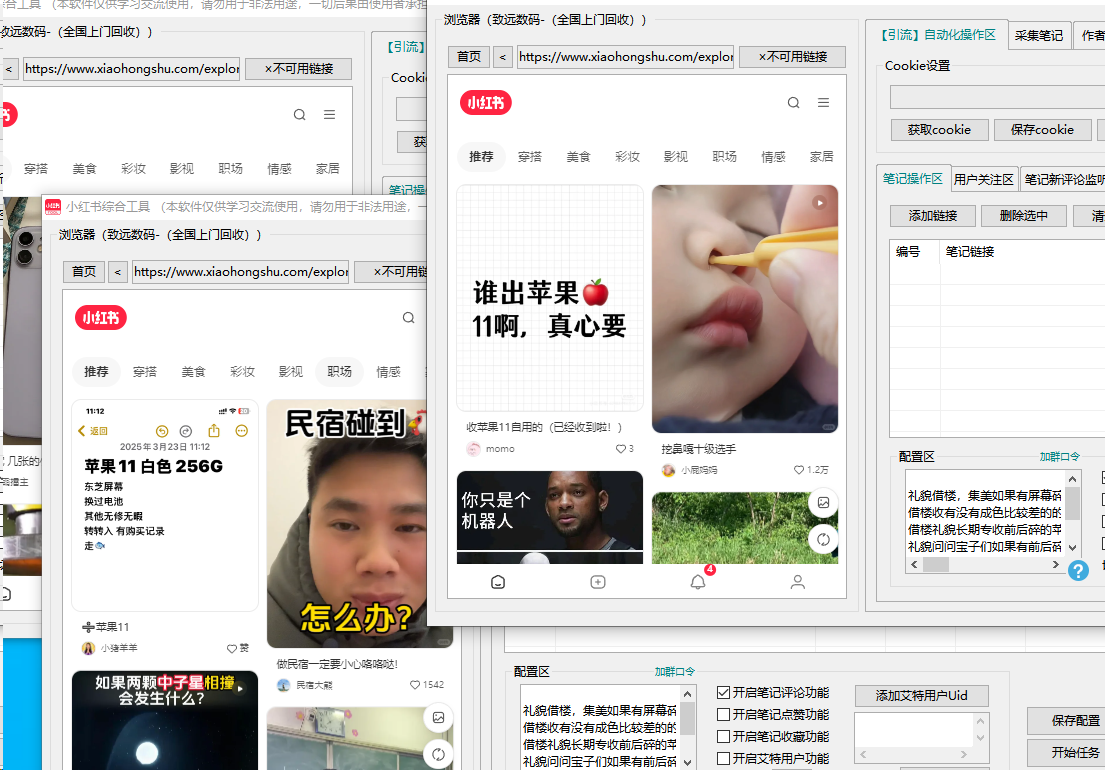The width and height of the screenshot is (1105, 770).
Task: Open 民宿大熊's avatar
Action: [283, 685]
